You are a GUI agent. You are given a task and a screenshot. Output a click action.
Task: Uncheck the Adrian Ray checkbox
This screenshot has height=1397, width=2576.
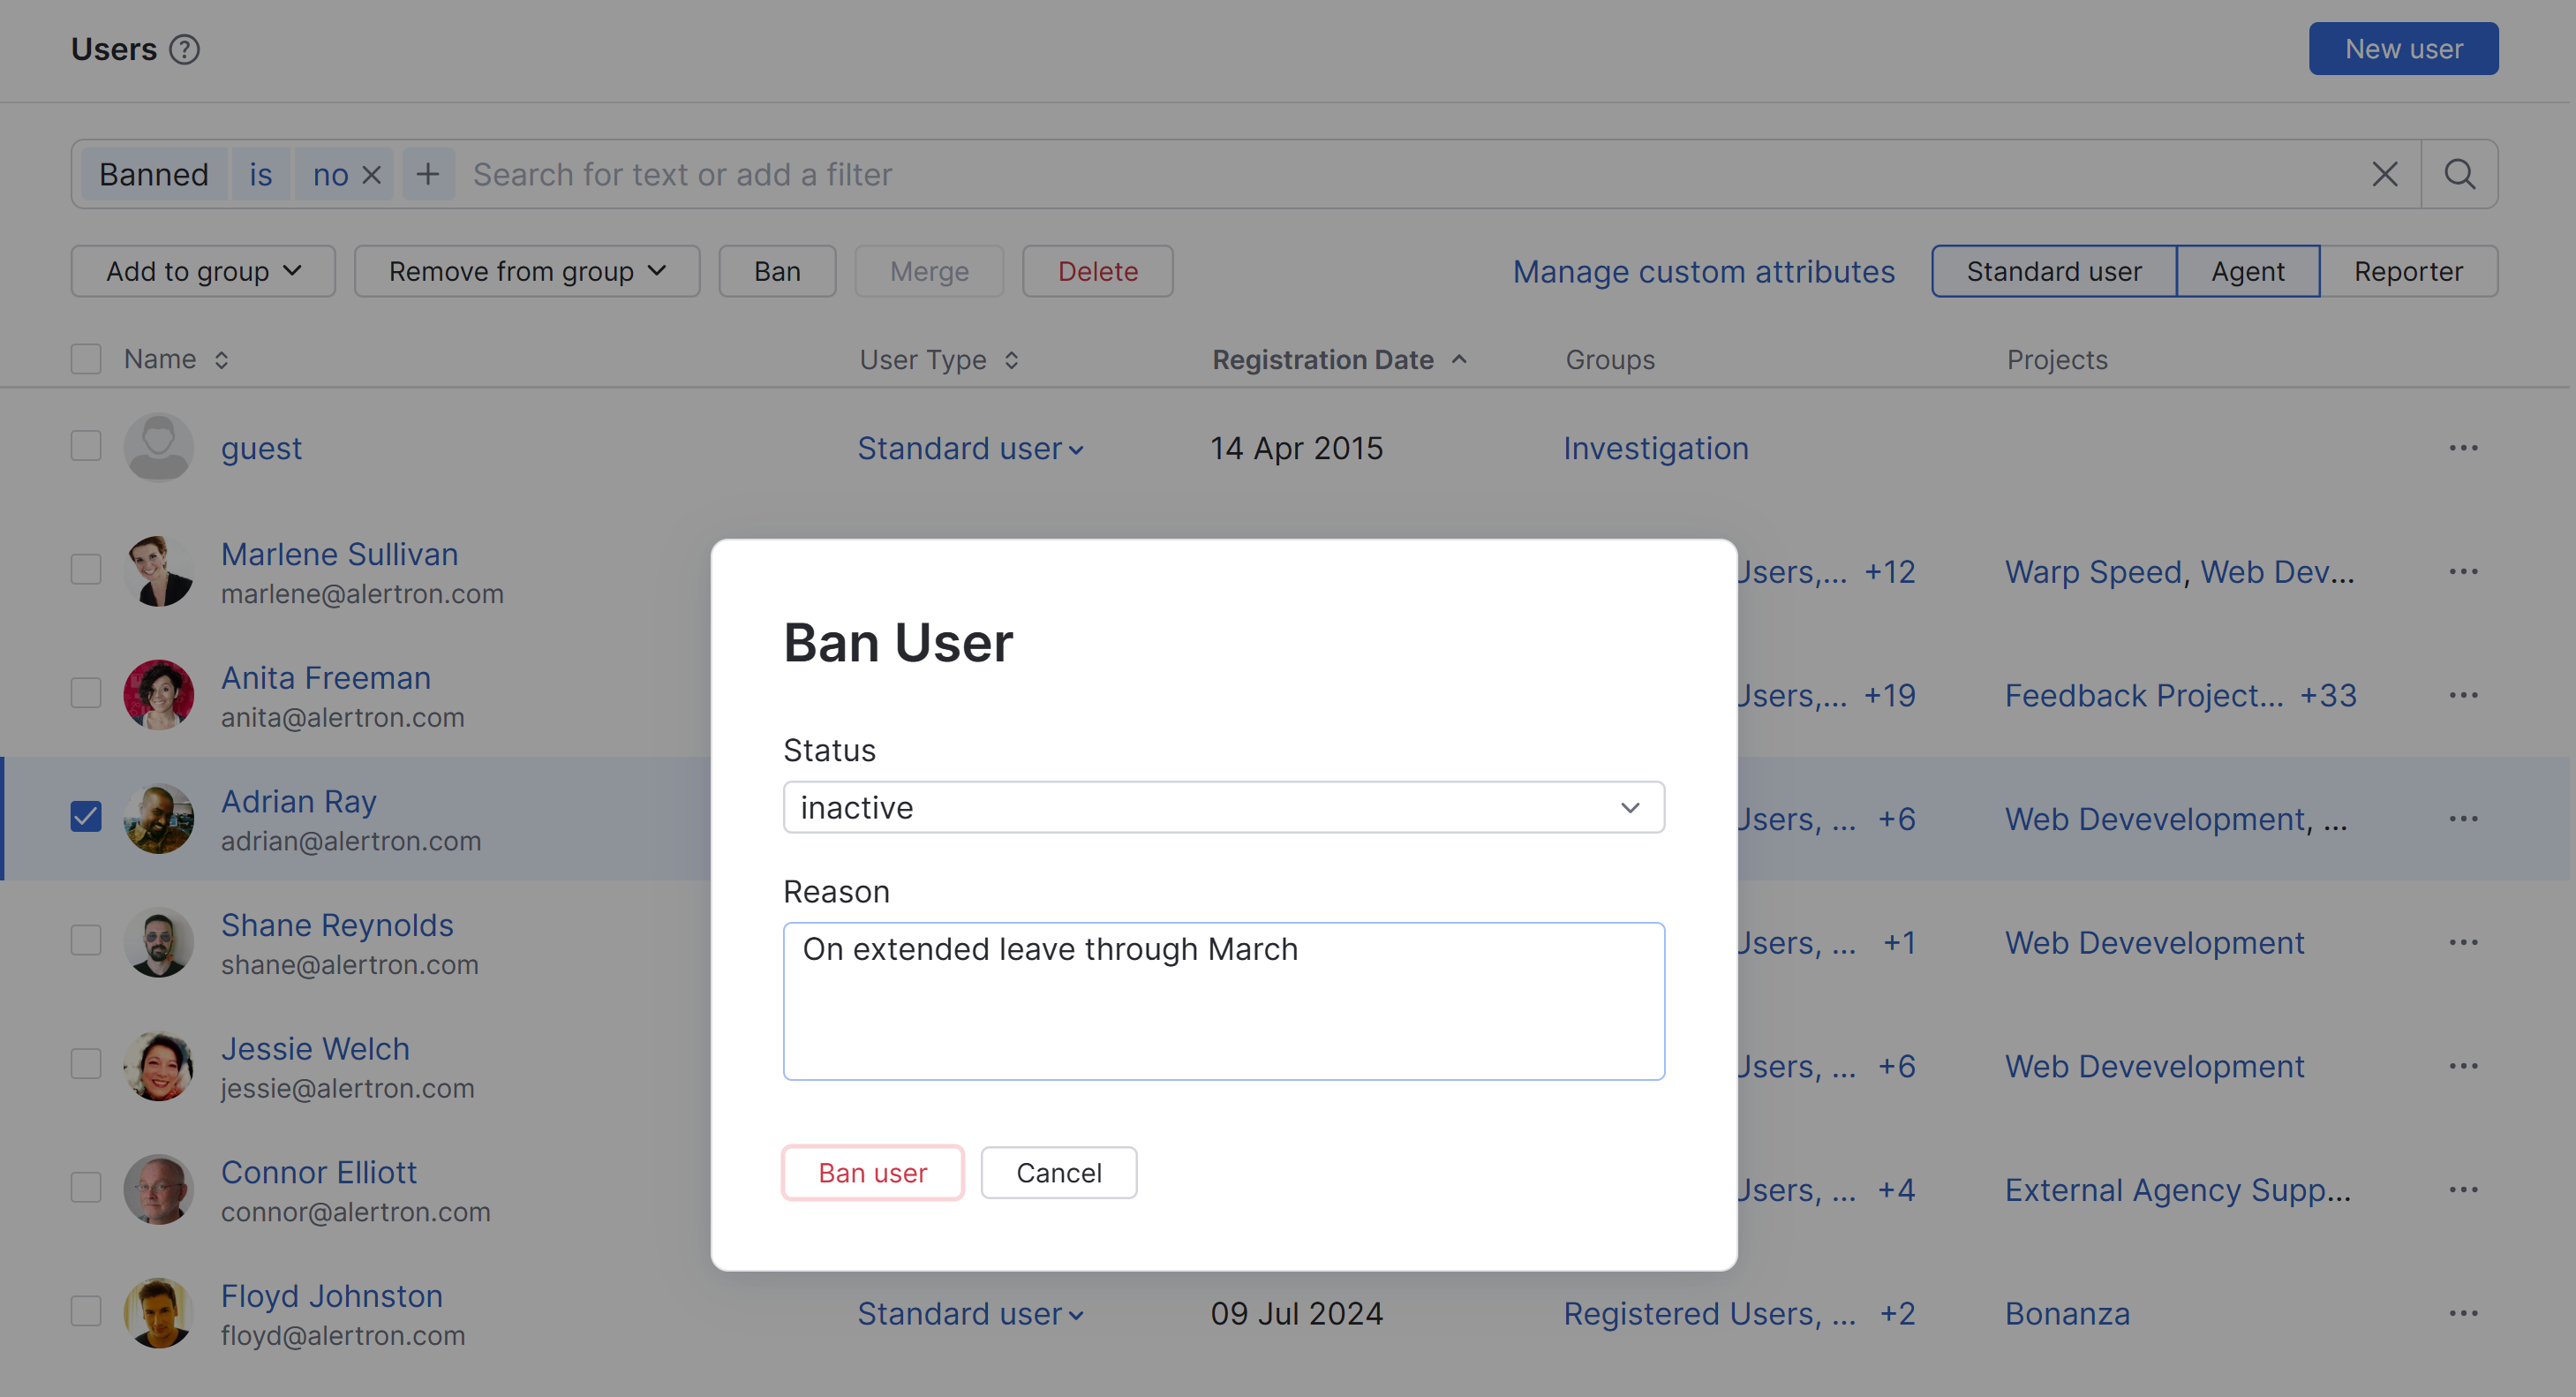coord(86,817)
